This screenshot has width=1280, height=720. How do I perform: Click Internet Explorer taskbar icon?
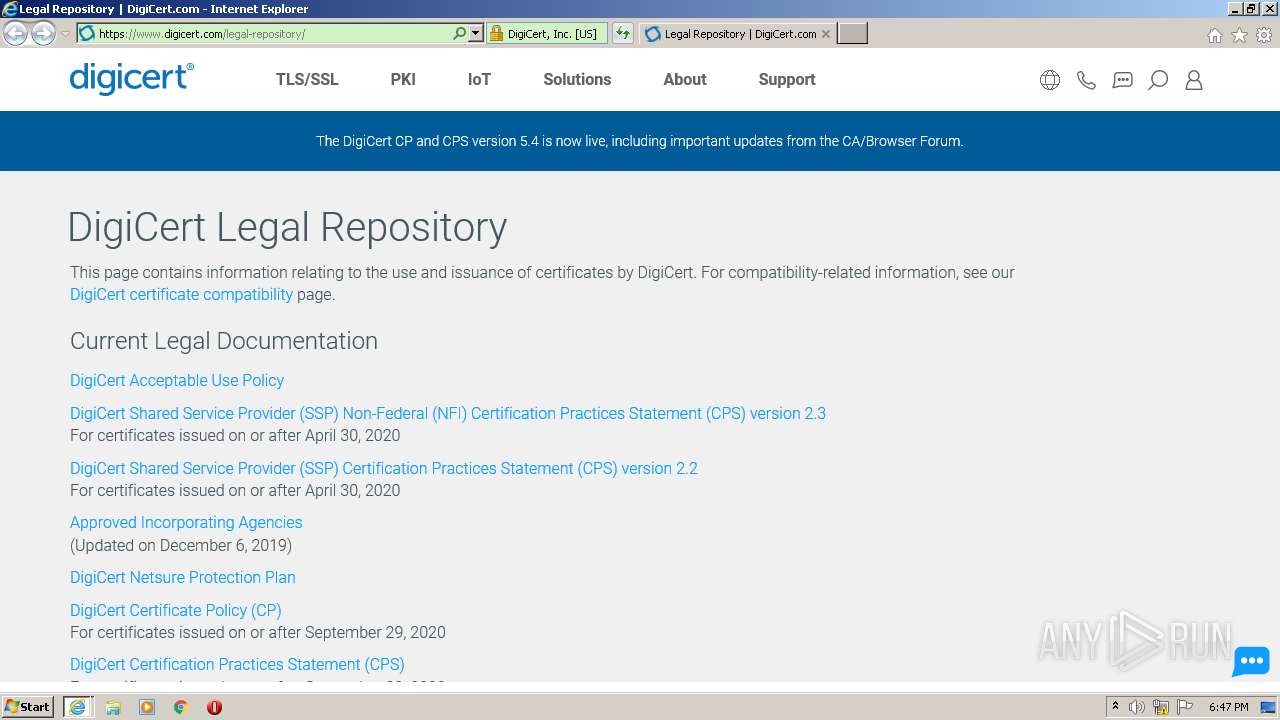click(77, 707)
